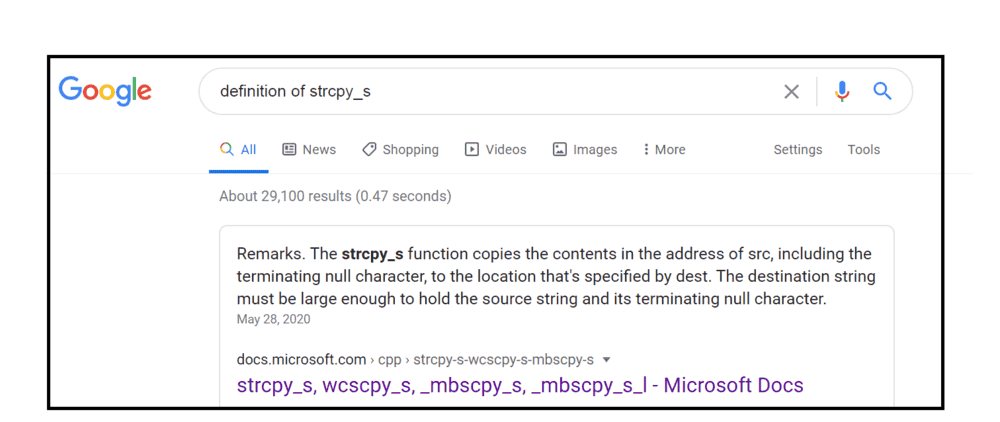
Task: Click the Videos play icon
Action: click(x=472, y=150)
